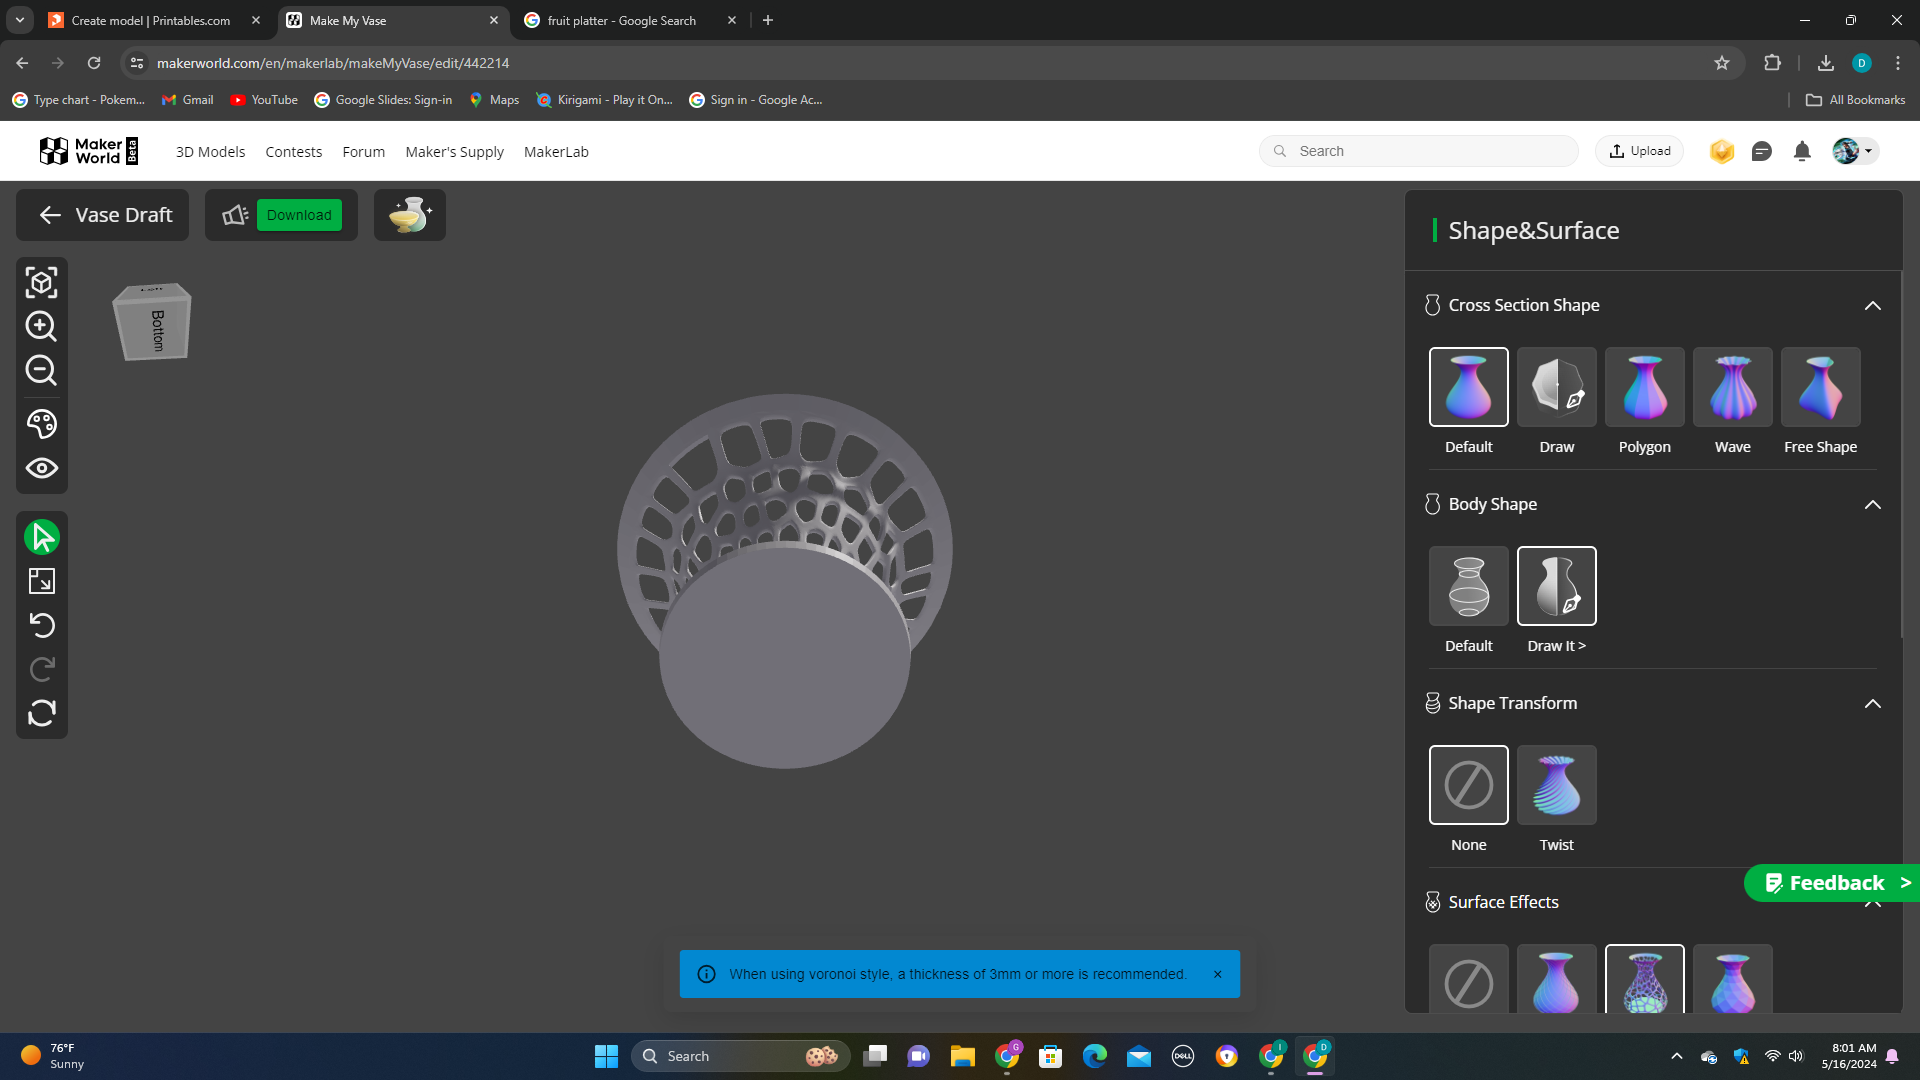This screenshot has height=1080, width=1920.
Task: Select Draw cross section shape
Action: tap(1556, 387)
